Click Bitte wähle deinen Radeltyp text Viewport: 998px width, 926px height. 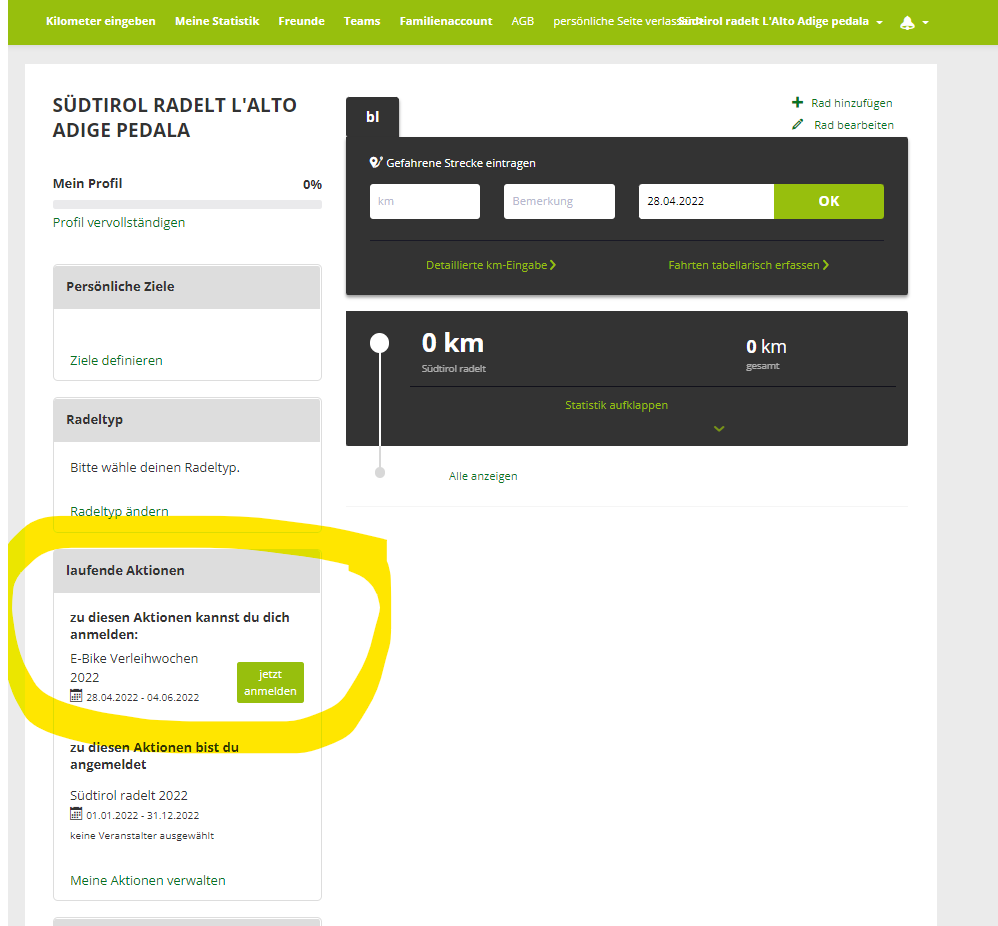coord(155,467)
